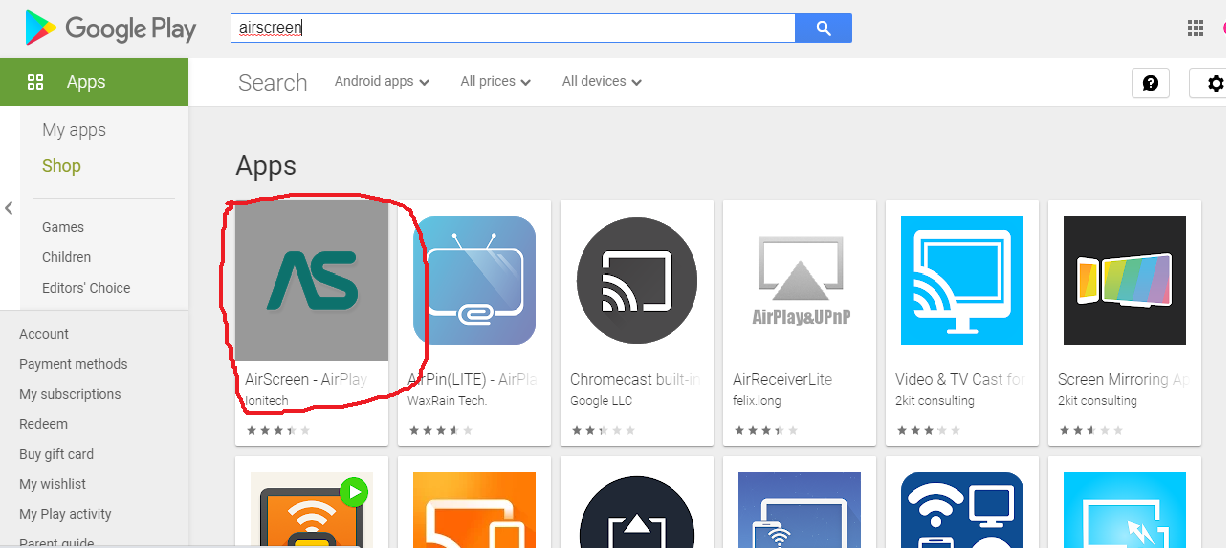Image resolution: width=1226 pixels, height=548 pixels.
Task: Click Chromecast built-in title text
Action: tap(635, 380)
